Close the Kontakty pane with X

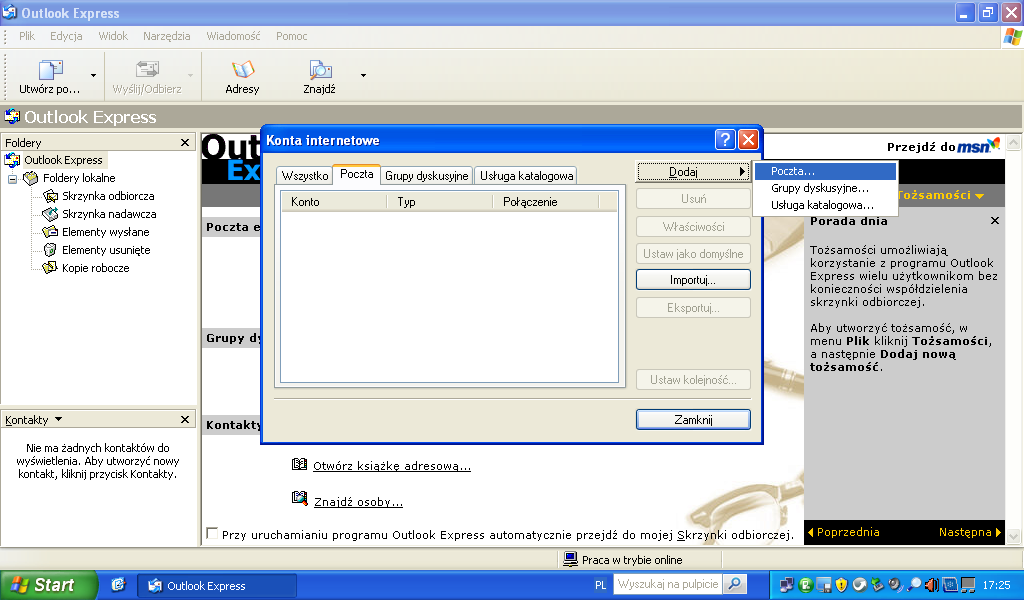pyautogui.click(x=185, y=419)
